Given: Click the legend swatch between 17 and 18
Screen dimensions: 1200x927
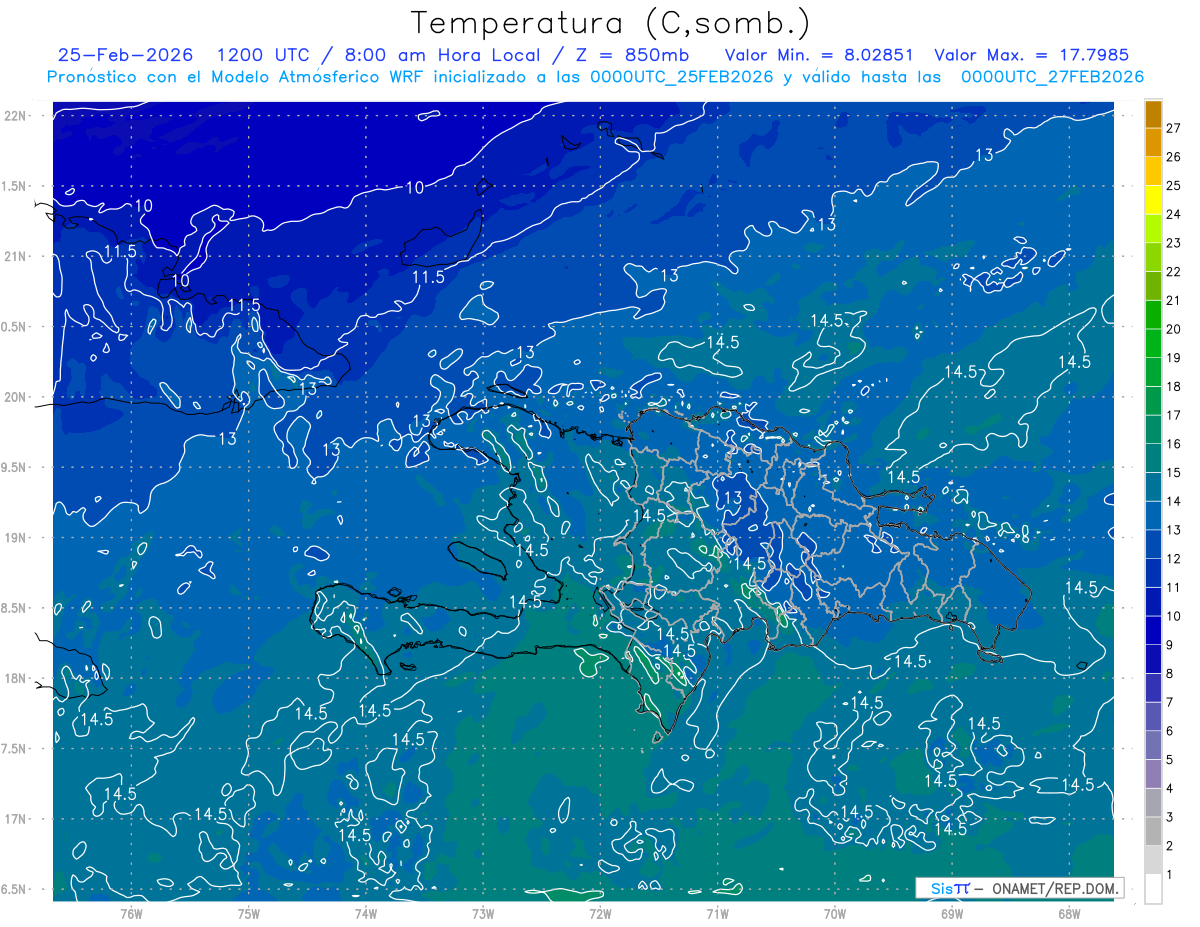Looking at the screenshot, I should coord(1153,401).
